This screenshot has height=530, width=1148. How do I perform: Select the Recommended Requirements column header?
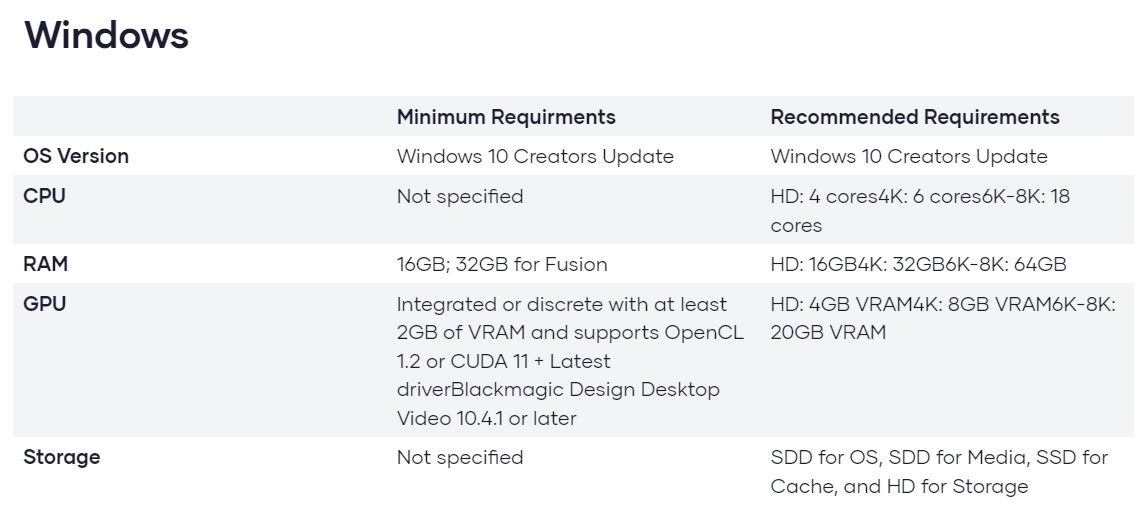[914, 117]
